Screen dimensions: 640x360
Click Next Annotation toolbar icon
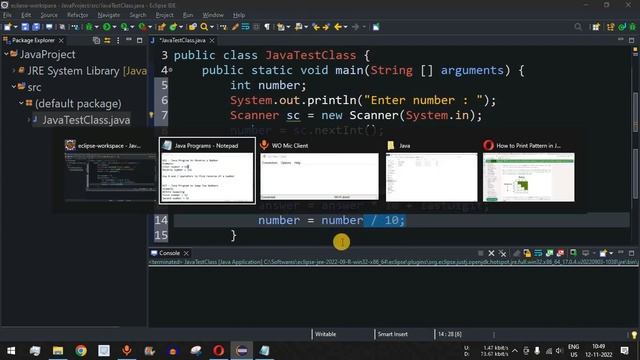[281, 27]
